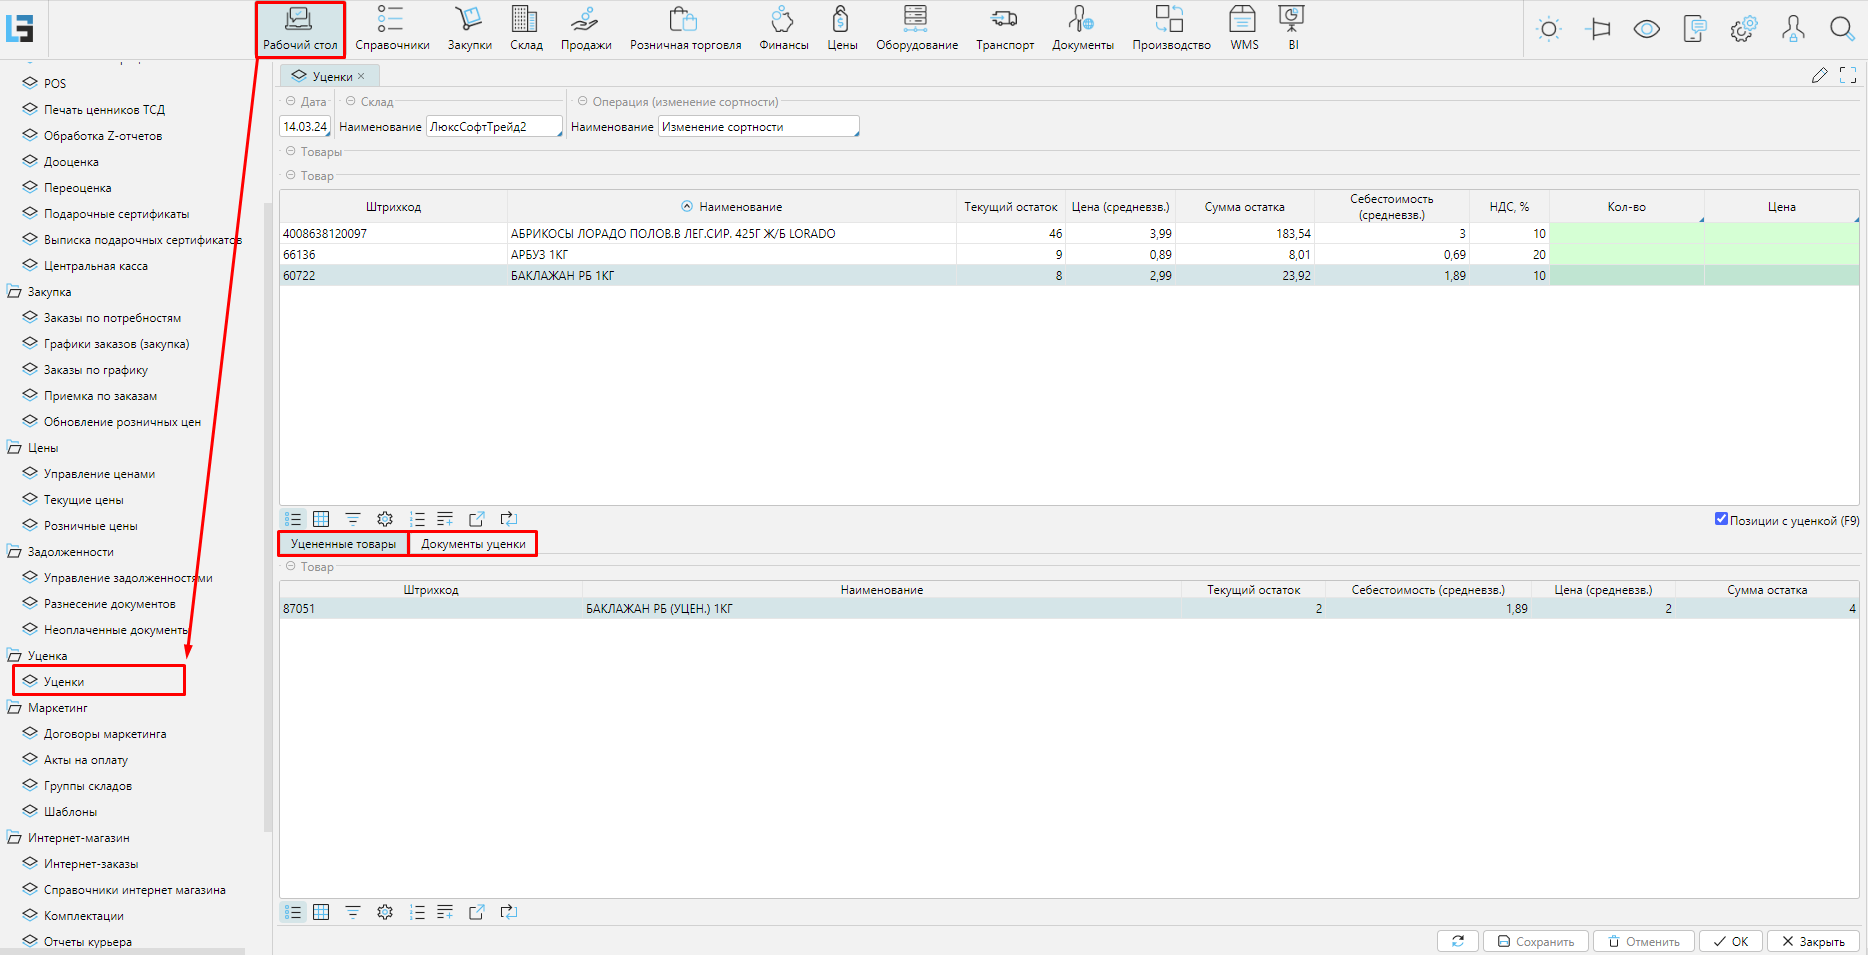Open the Справочники toolbar section
Screen dimensions: 1868x955
392,28
